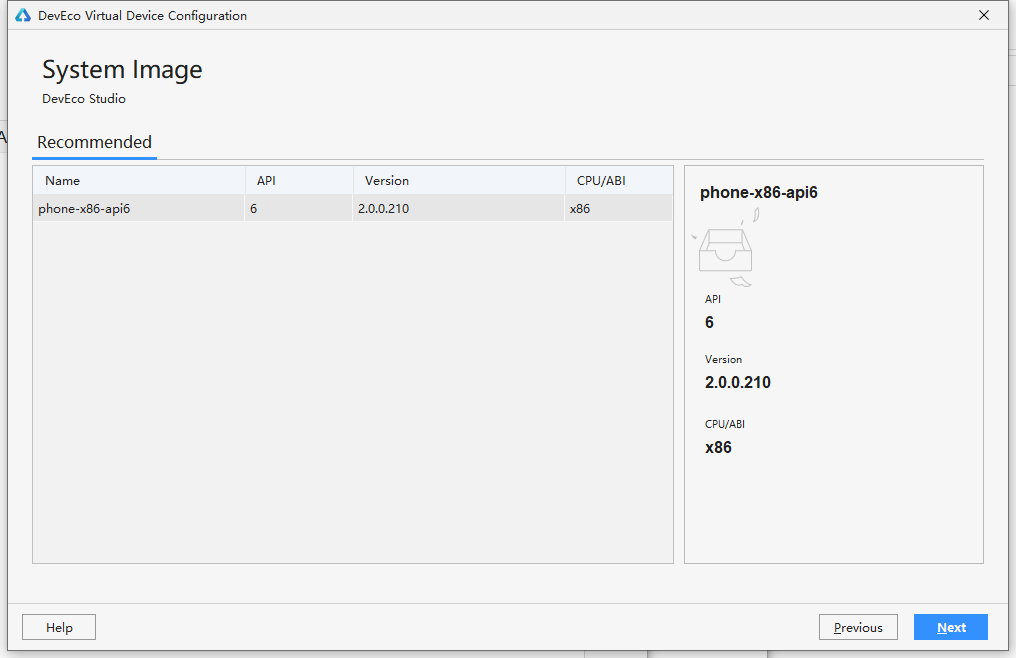
Task: Select the phone-x86-api6 image row
Action: click(352, 208)
